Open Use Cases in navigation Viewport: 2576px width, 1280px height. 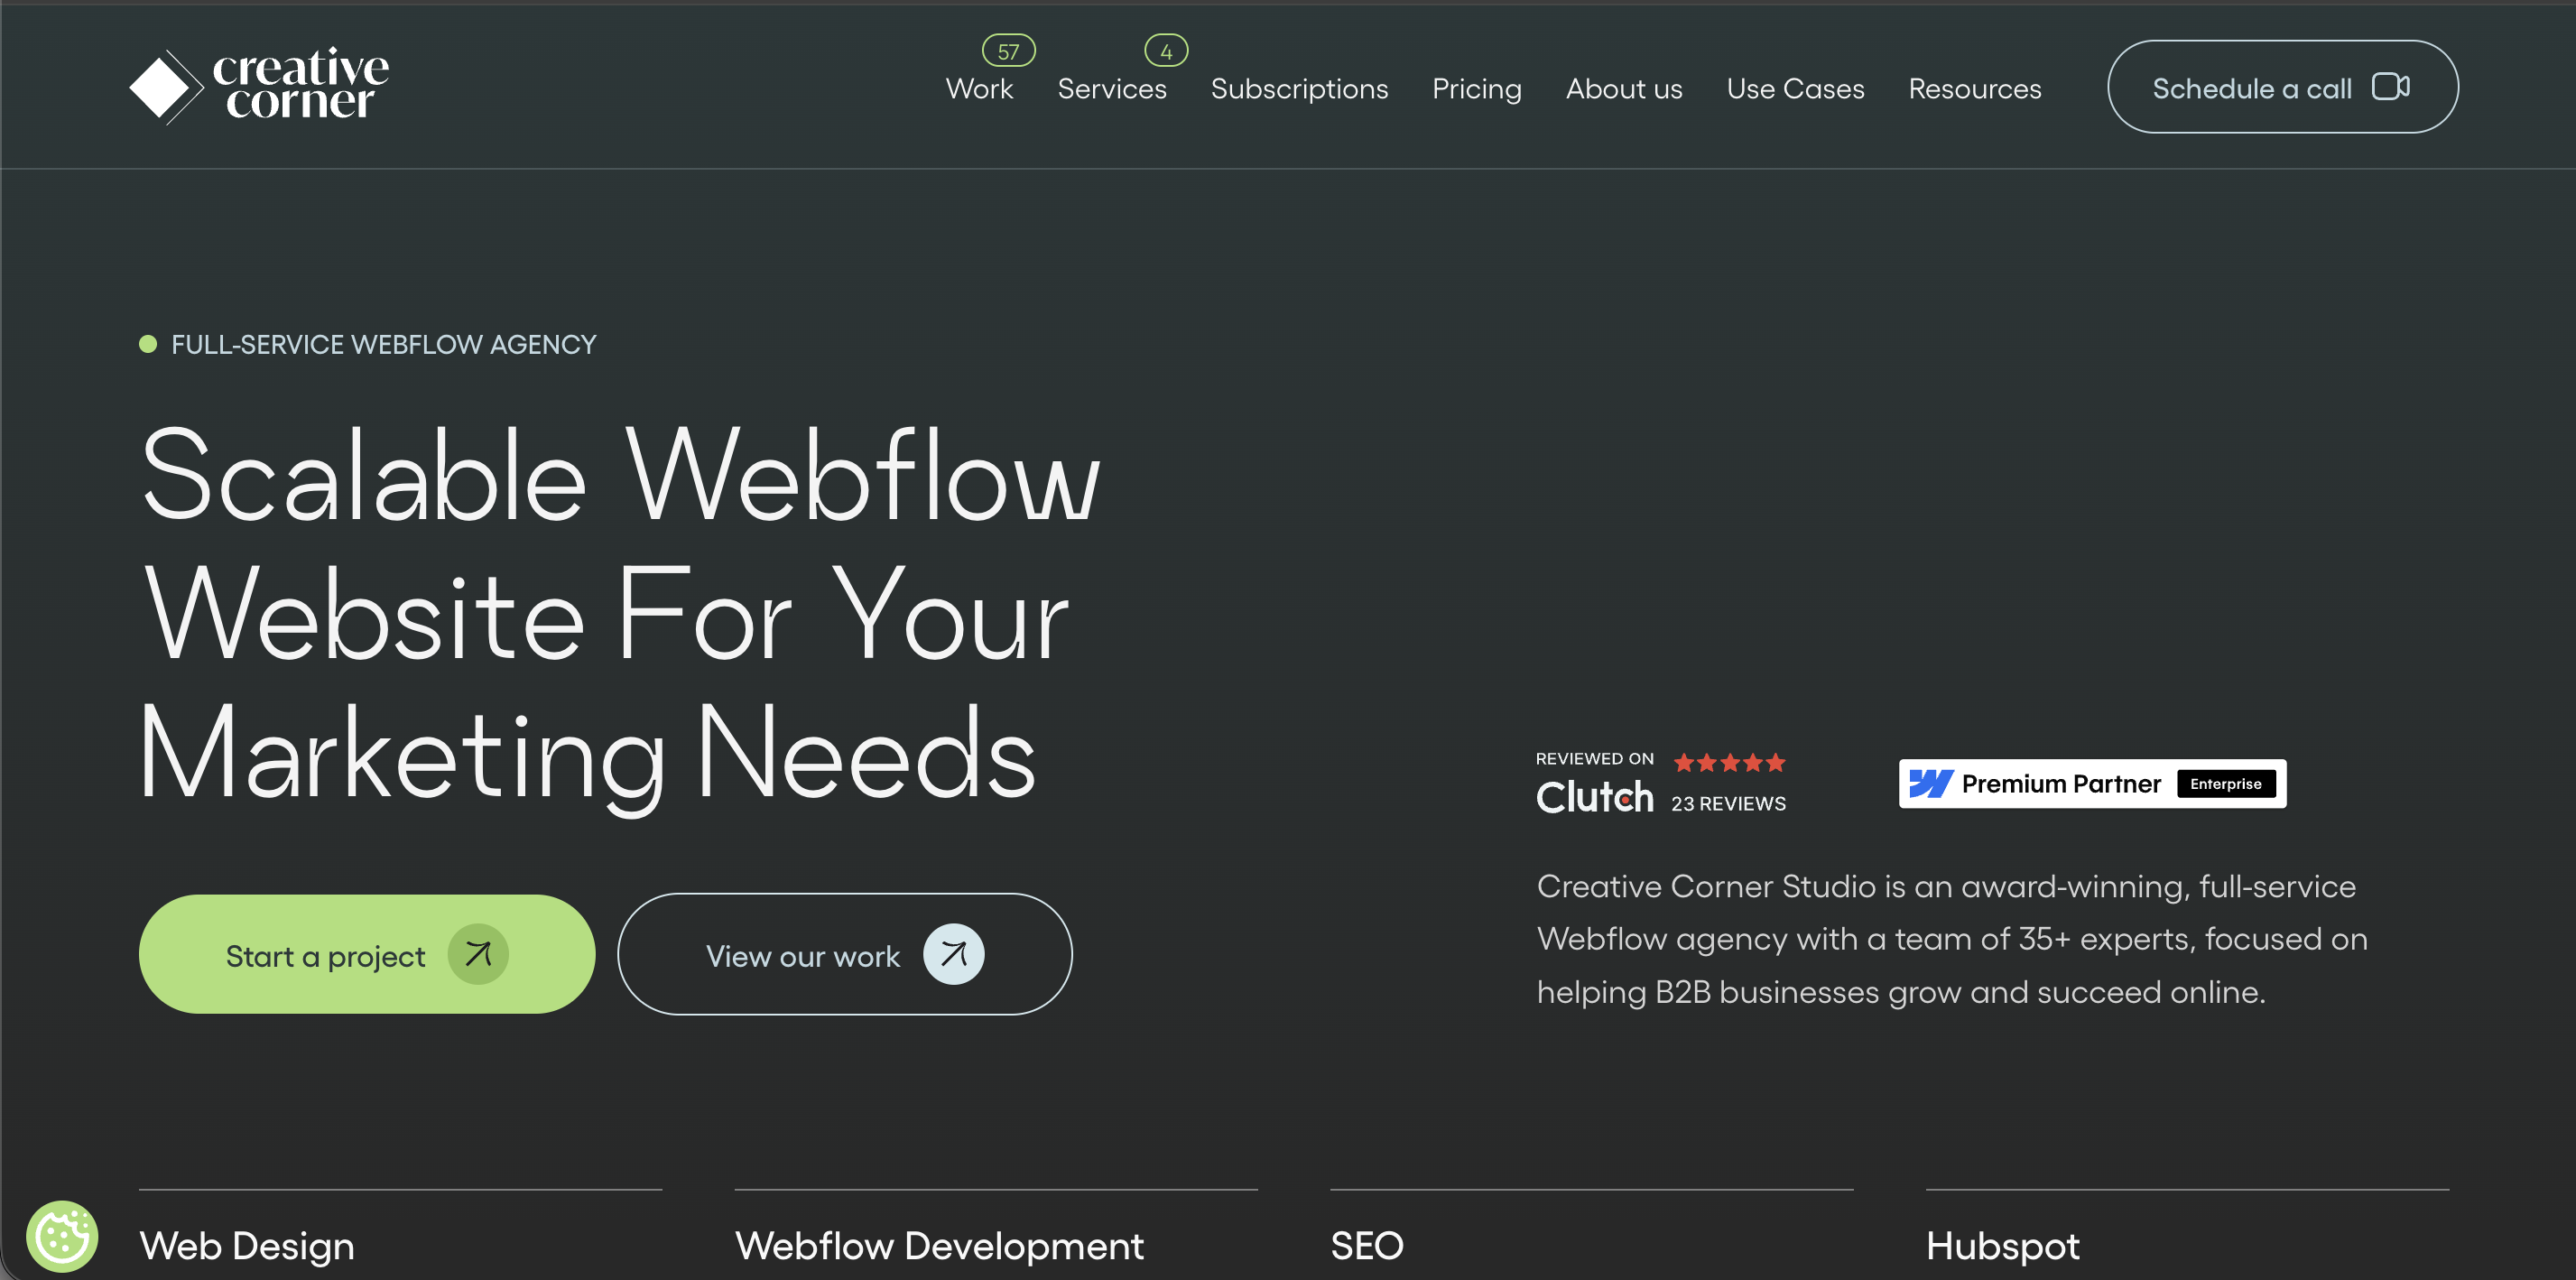click(x=1795, y=89)
